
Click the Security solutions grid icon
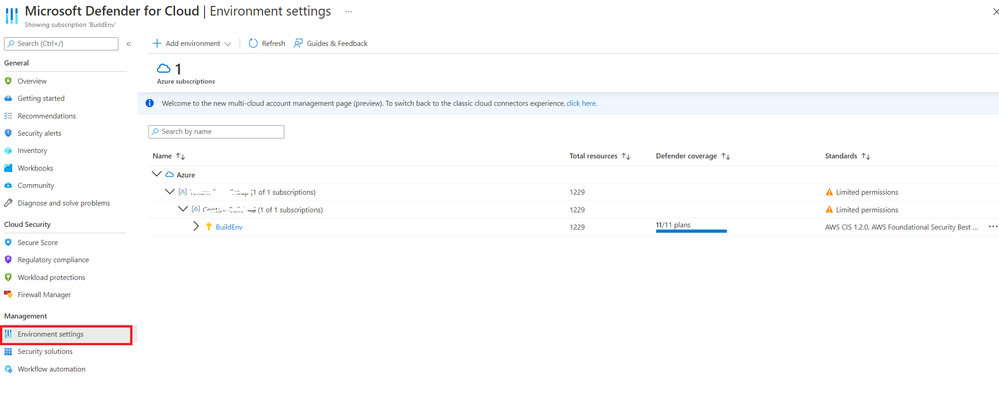coord(8,352)
